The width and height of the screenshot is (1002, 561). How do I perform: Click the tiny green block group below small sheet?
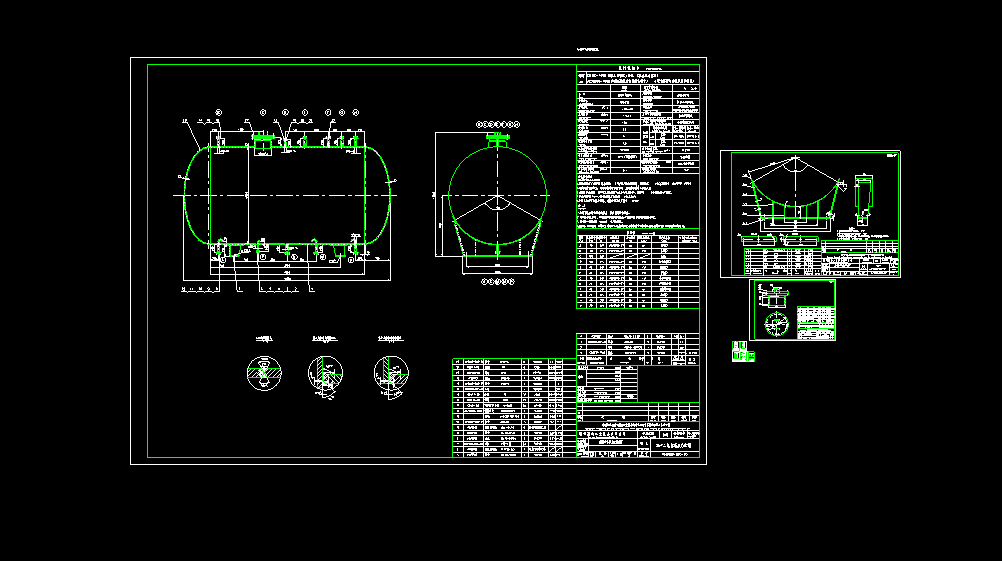tap(743, 351)
